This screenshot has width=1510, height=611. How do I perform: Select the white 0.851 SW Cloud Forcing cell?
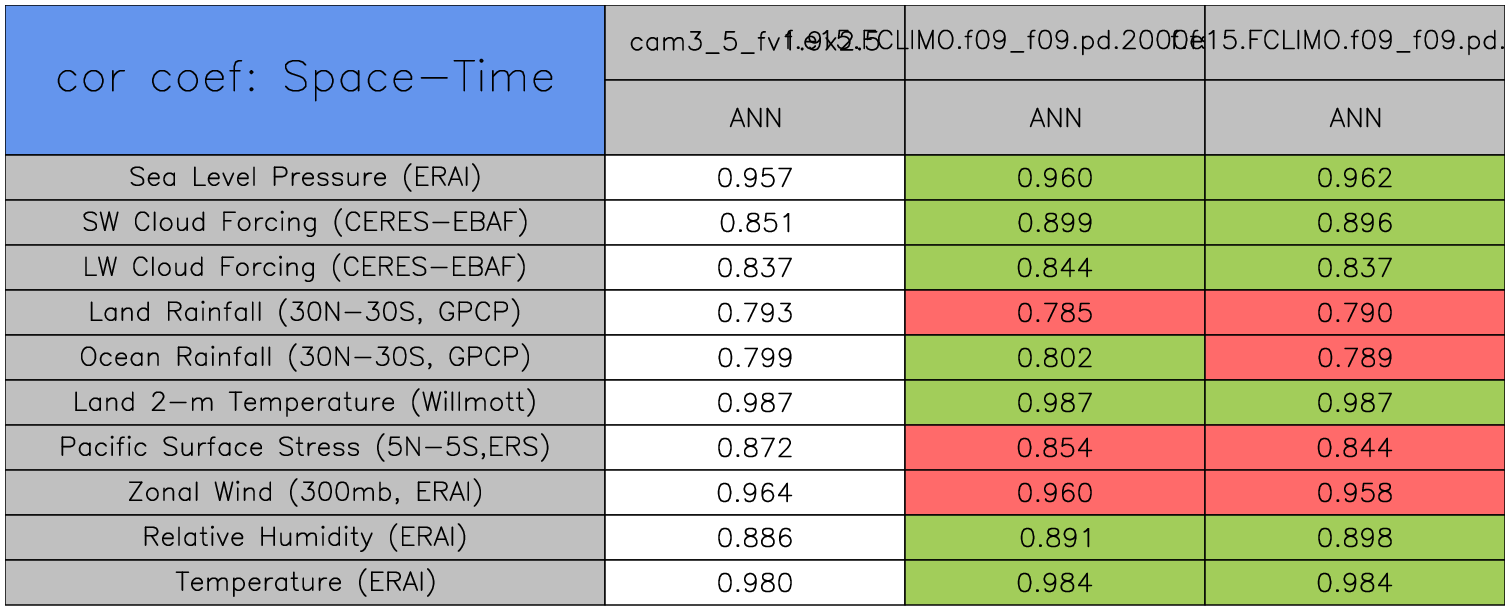coord(755,223)
